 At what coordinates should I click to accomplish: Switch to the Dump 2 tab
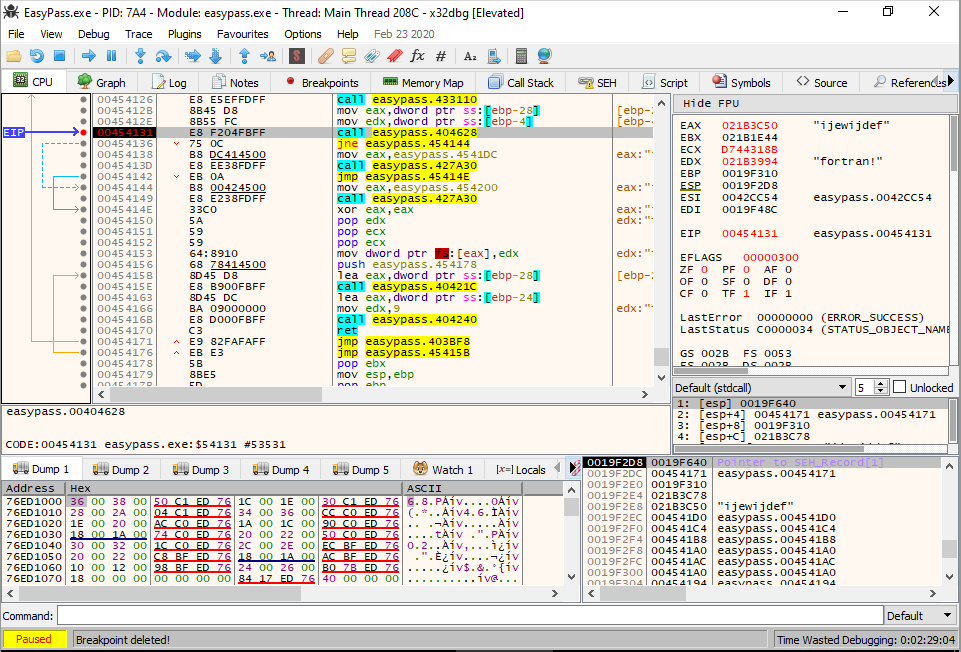[x=121, y=469]
